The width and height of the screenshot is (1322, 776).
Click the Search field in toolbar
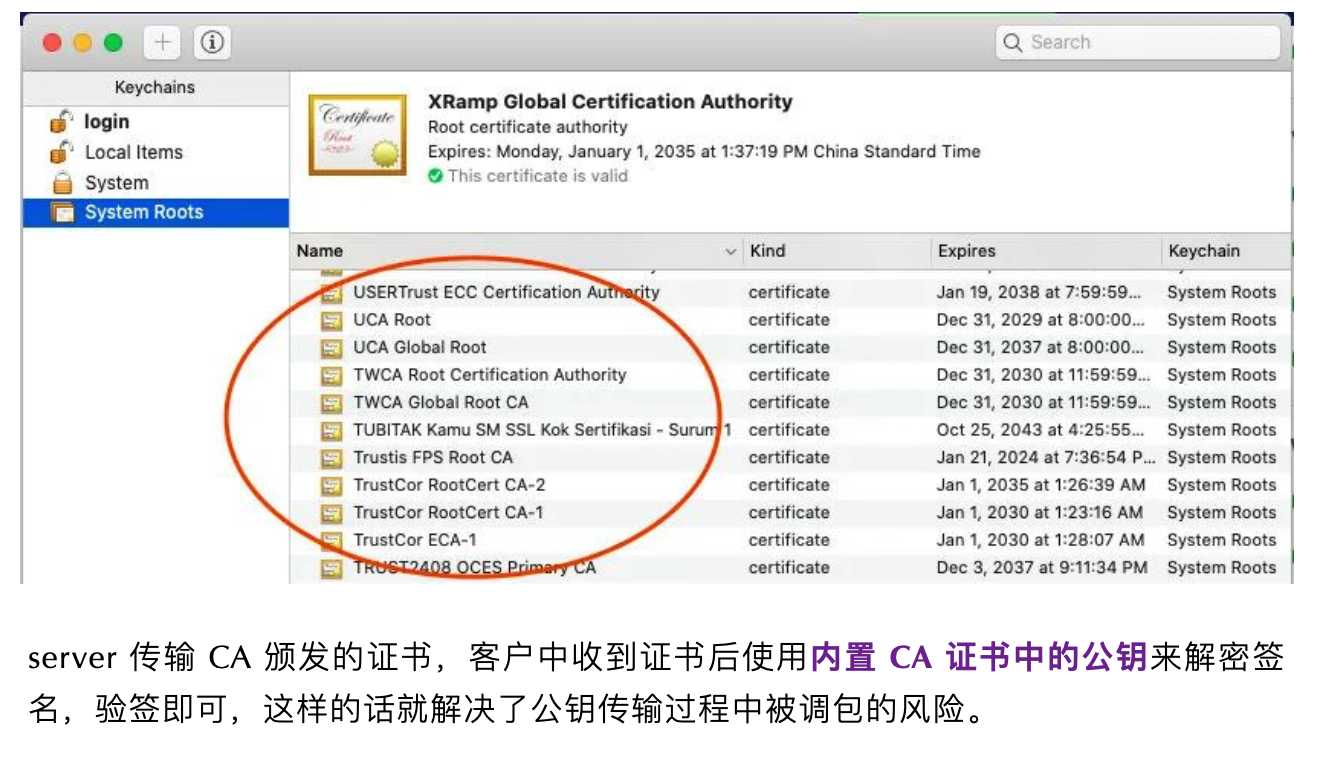tap(1138, 42)
